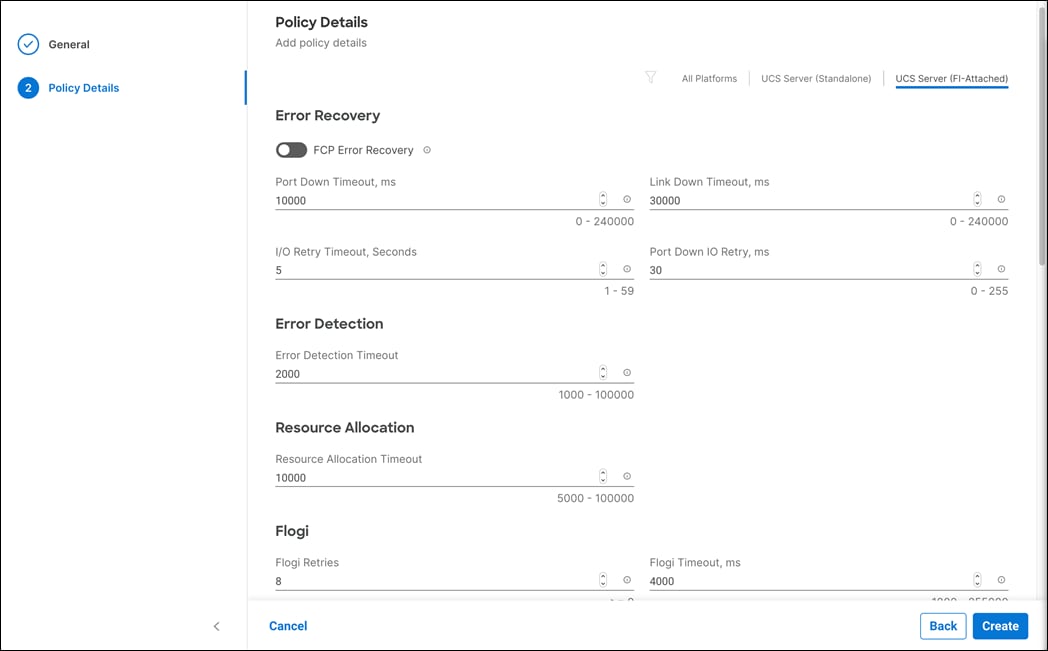
Task: Decrement I/O Retry Timeout with the down arrow
Action: pyautogui.click(x=602, y=272)
